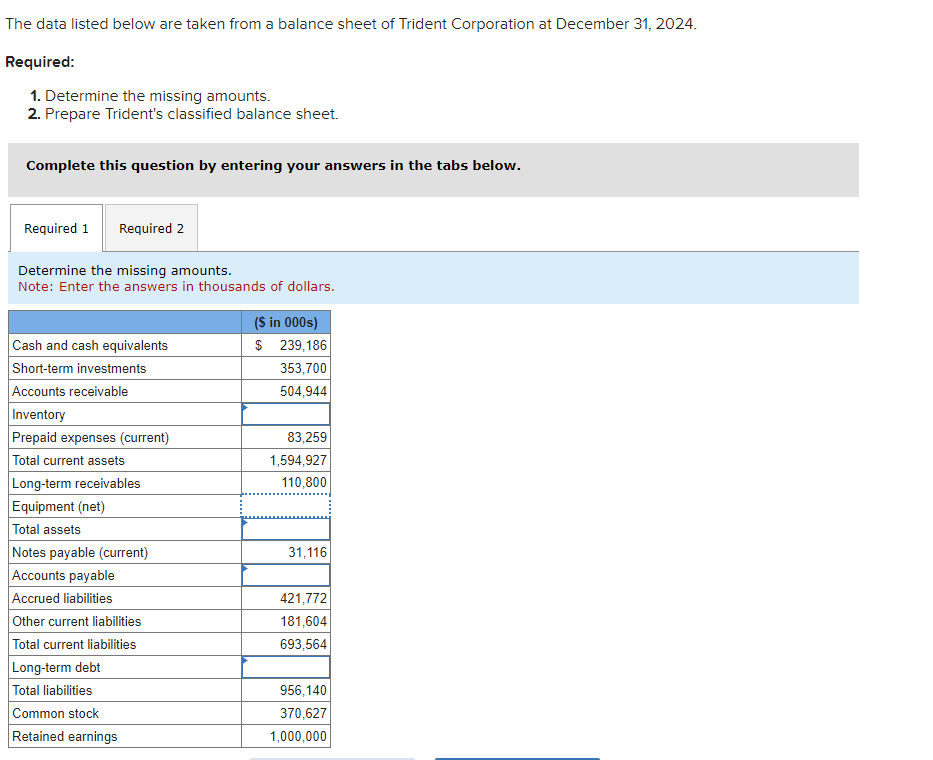
Task: Click the right navigation button below the table
Action: tap(517, 758)
